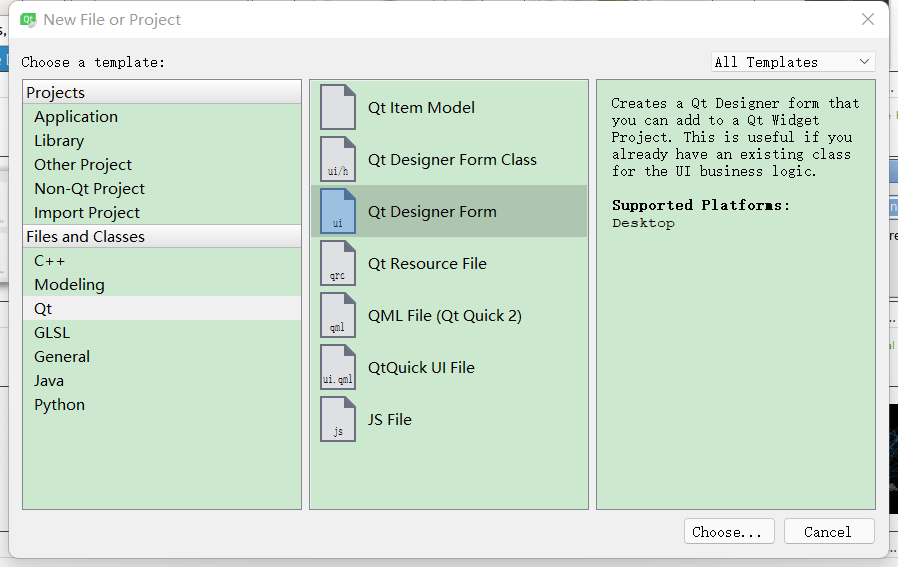
Task: Click the Choose... button
Action: 729,531
